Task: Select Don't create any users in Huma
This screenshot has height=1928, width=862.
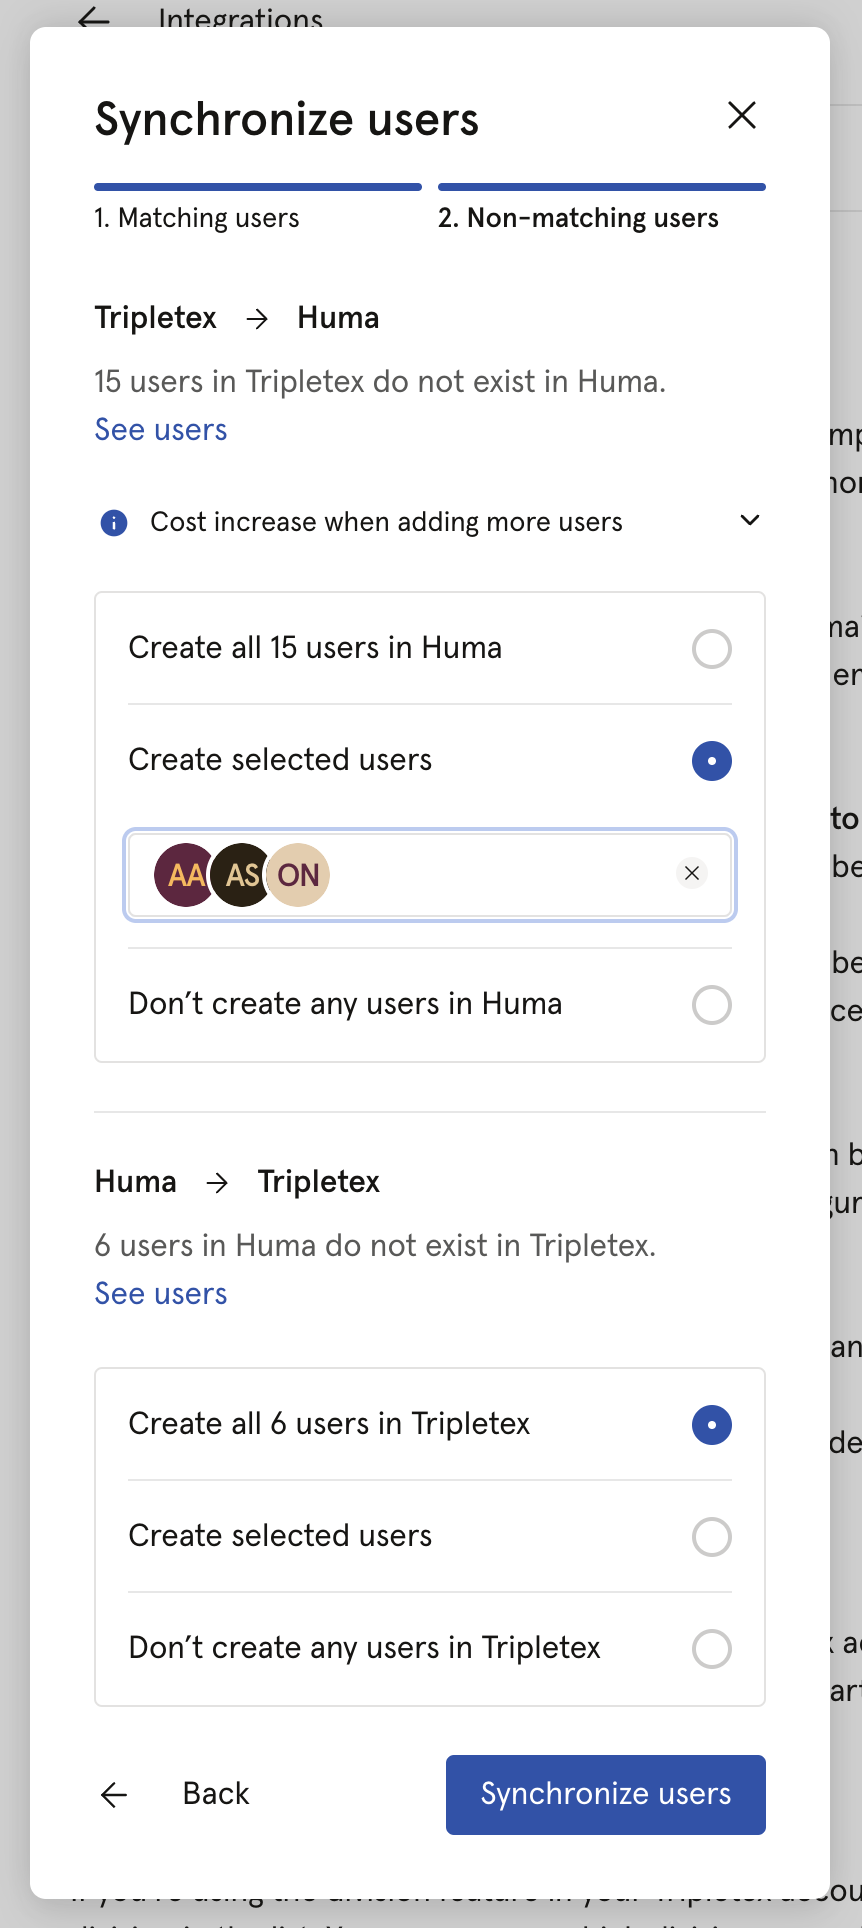Action: click(x=711, y=1005)
